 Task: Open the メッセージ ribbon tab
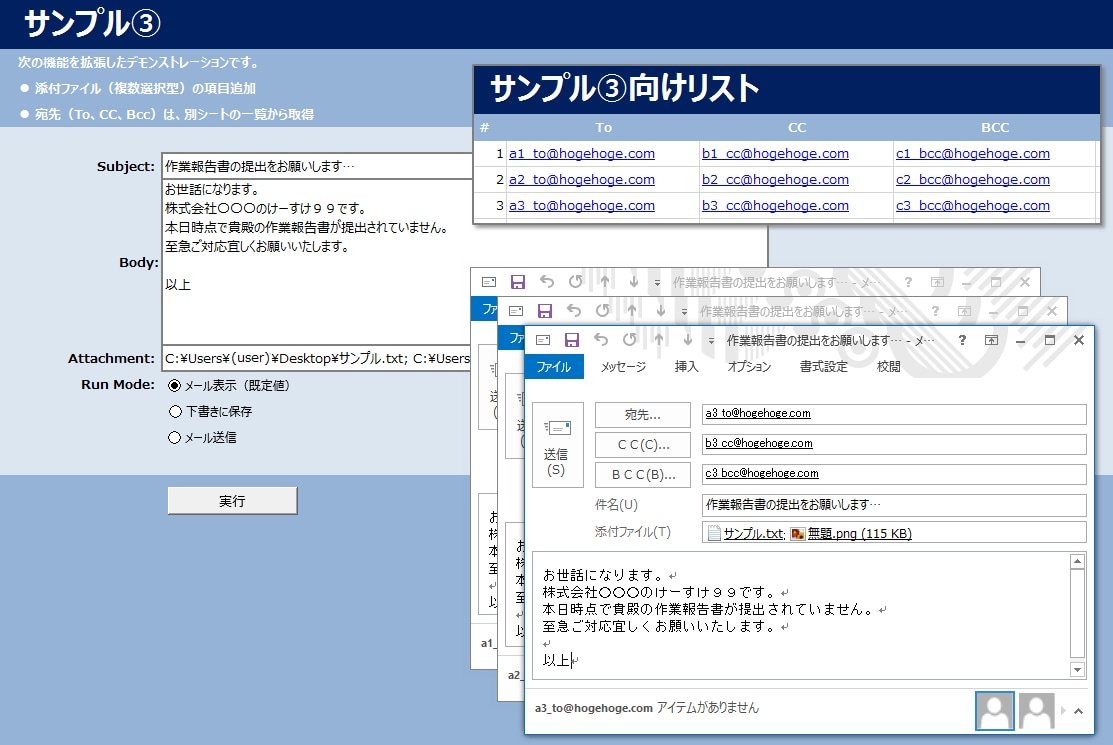point(623,367)
